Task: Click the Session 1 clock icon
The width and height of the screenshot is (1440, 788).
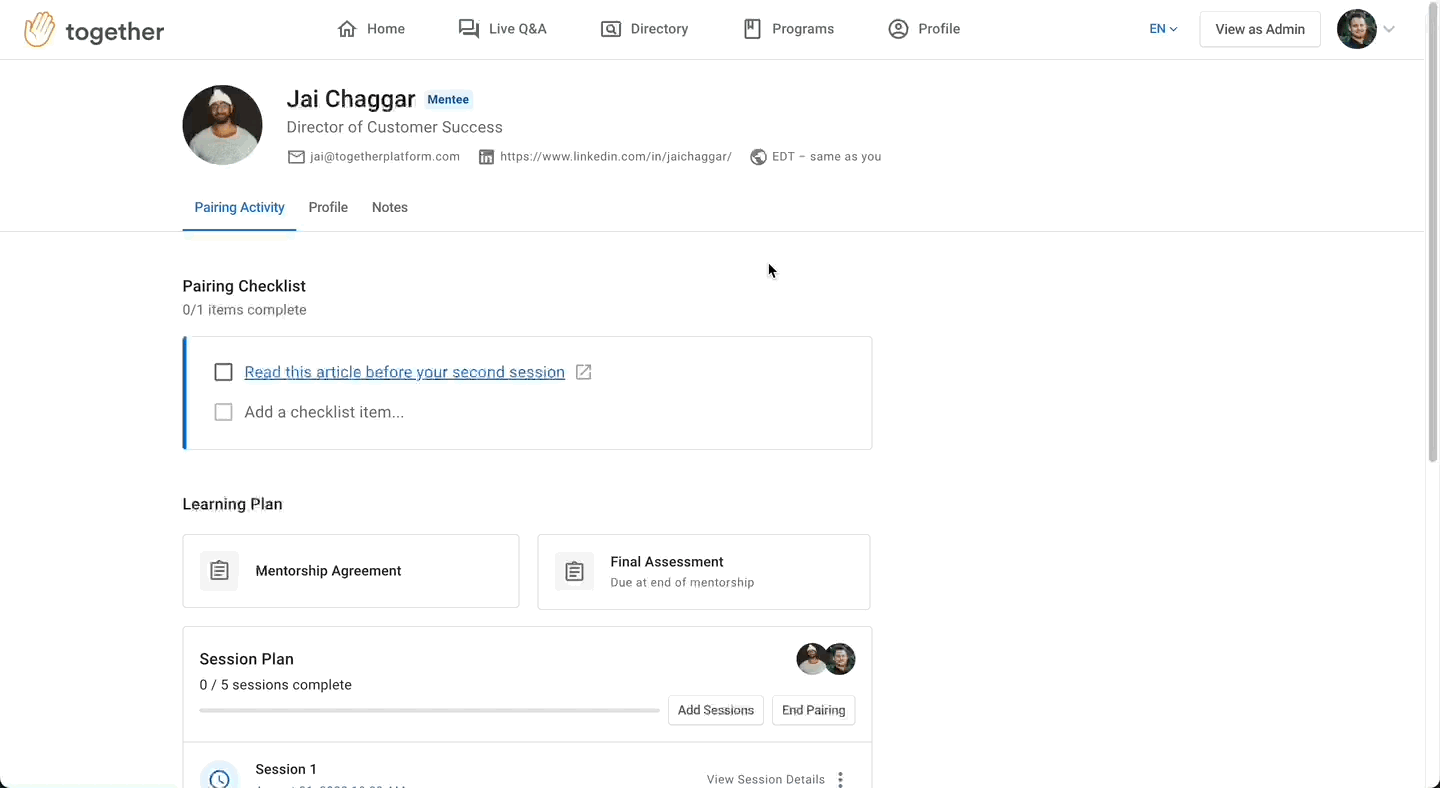Action: pos(219,777)
